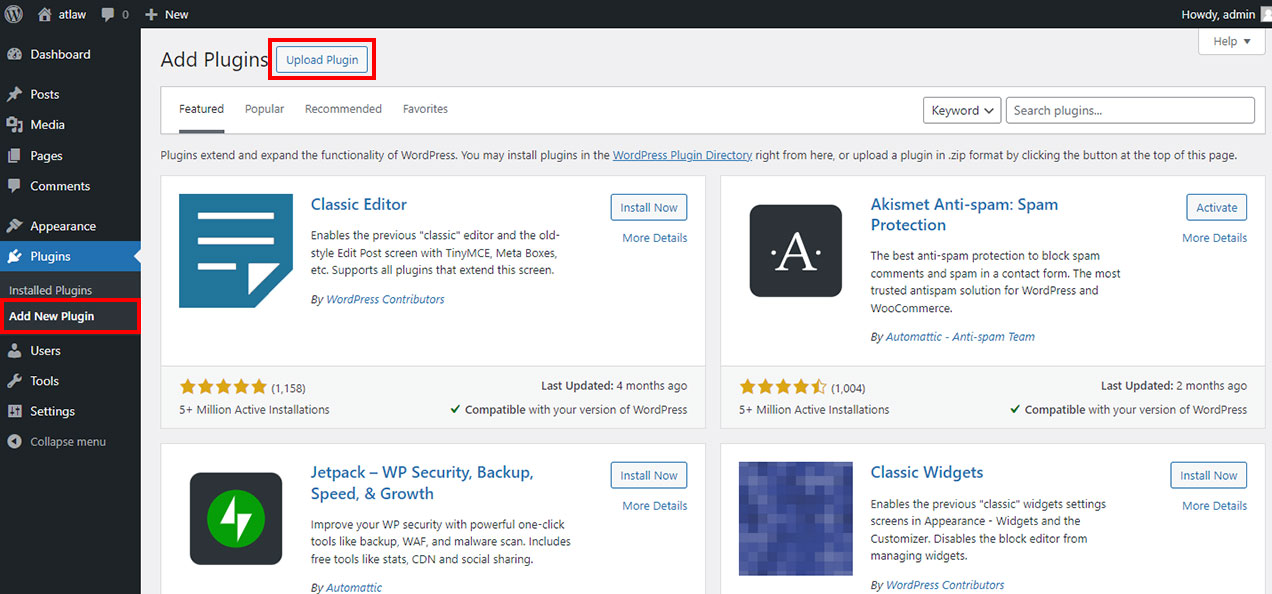1272x594 pixels.
Task: Click the comments bubble icon in admin bar
Action: pos(108,14)
